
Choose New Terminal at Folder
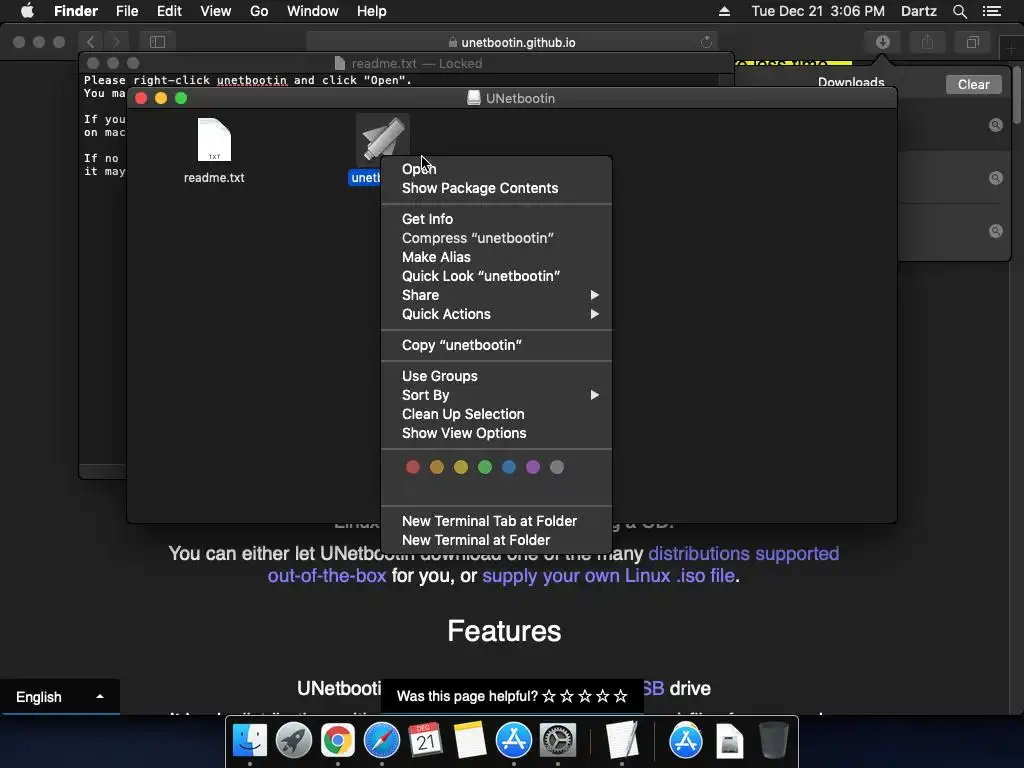(x=496, y=540)
